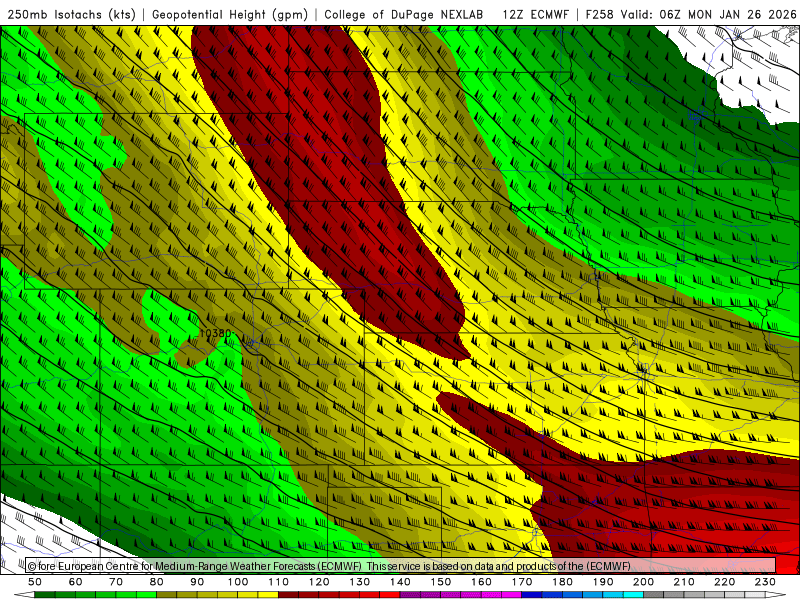The image size is (800, 600).
Task: Click the '180' value on the color scale
Action: click(563, 582)
